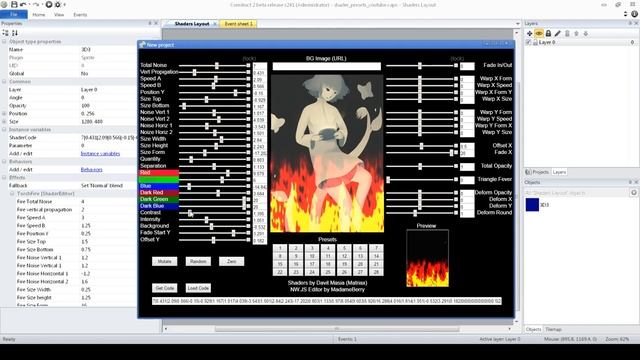Click the Random button
This screenshot has width=640, height=360.
198,261
